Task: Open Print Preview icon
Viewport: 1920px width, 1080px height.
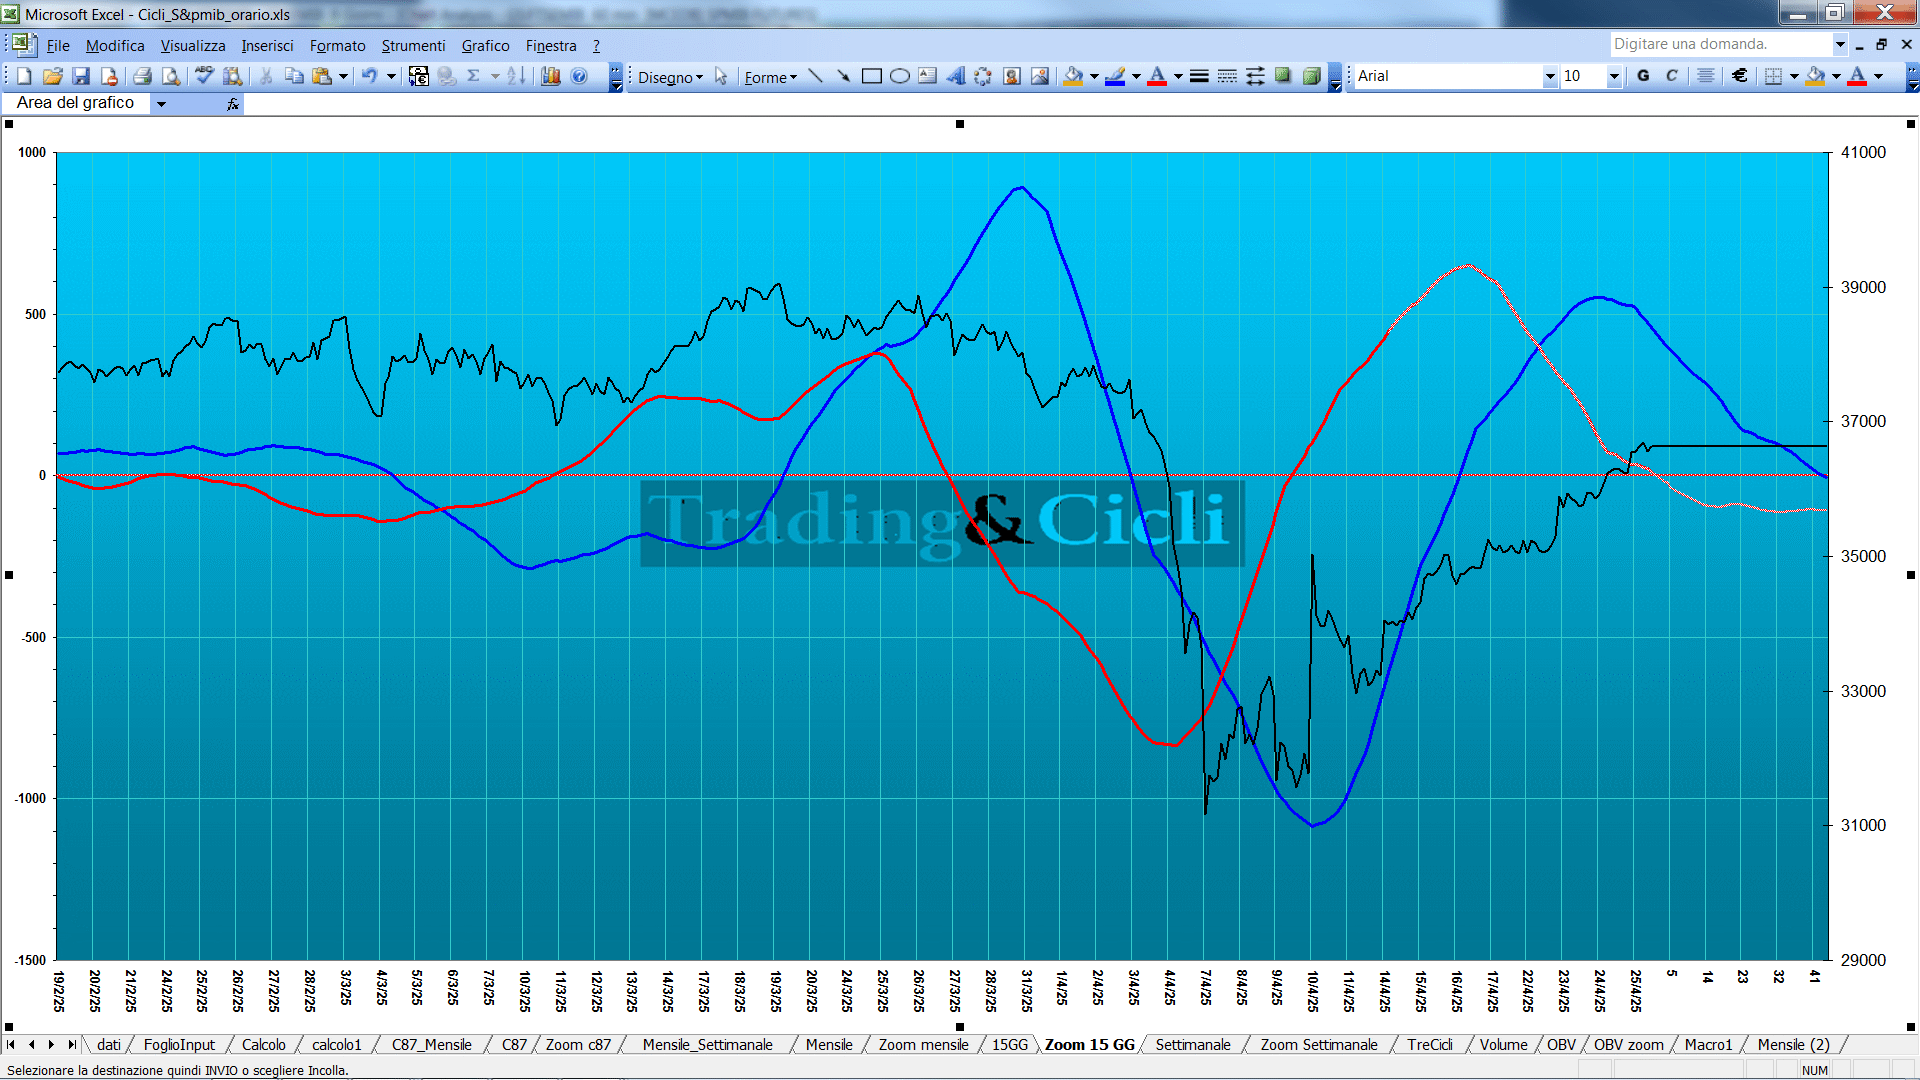Action: (x=171, y=76)
